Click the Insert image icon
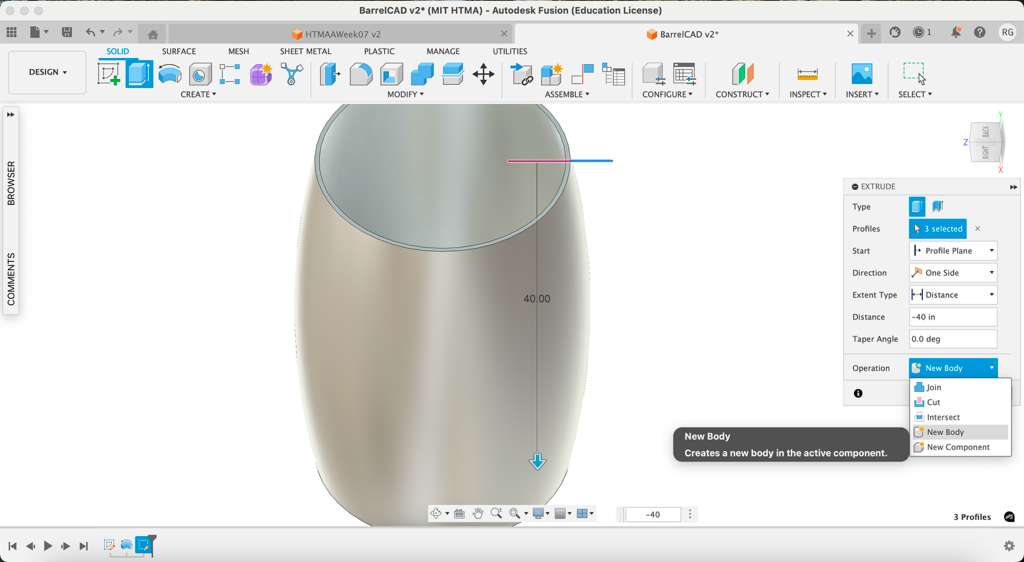The width and height of the screenshot is (1024, 562). pos(861,74)
